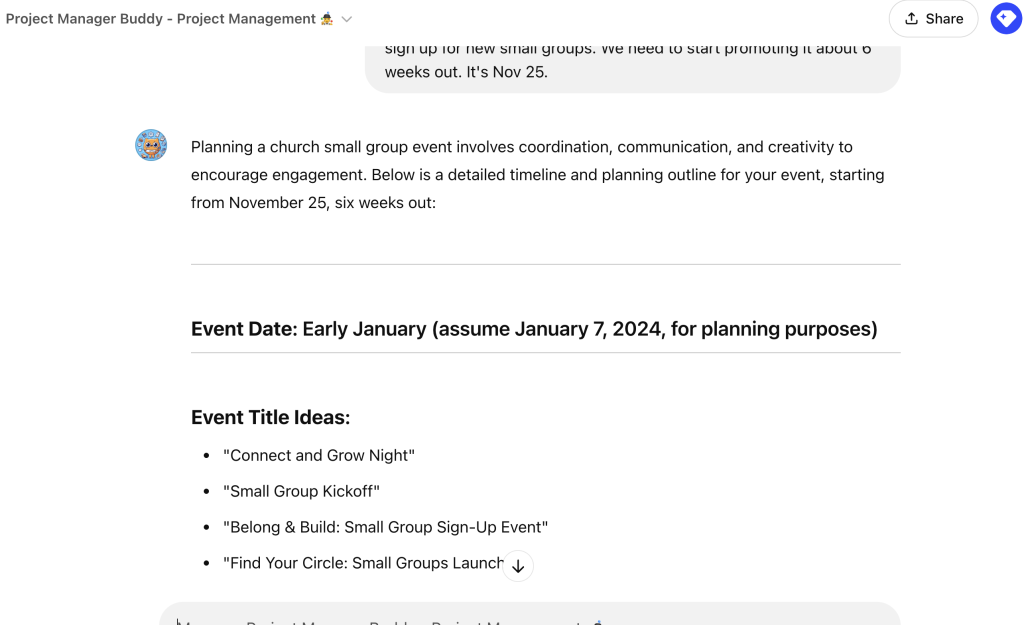
Task: Open the blue diamond profile avatar
Action: coord(1006,18)
